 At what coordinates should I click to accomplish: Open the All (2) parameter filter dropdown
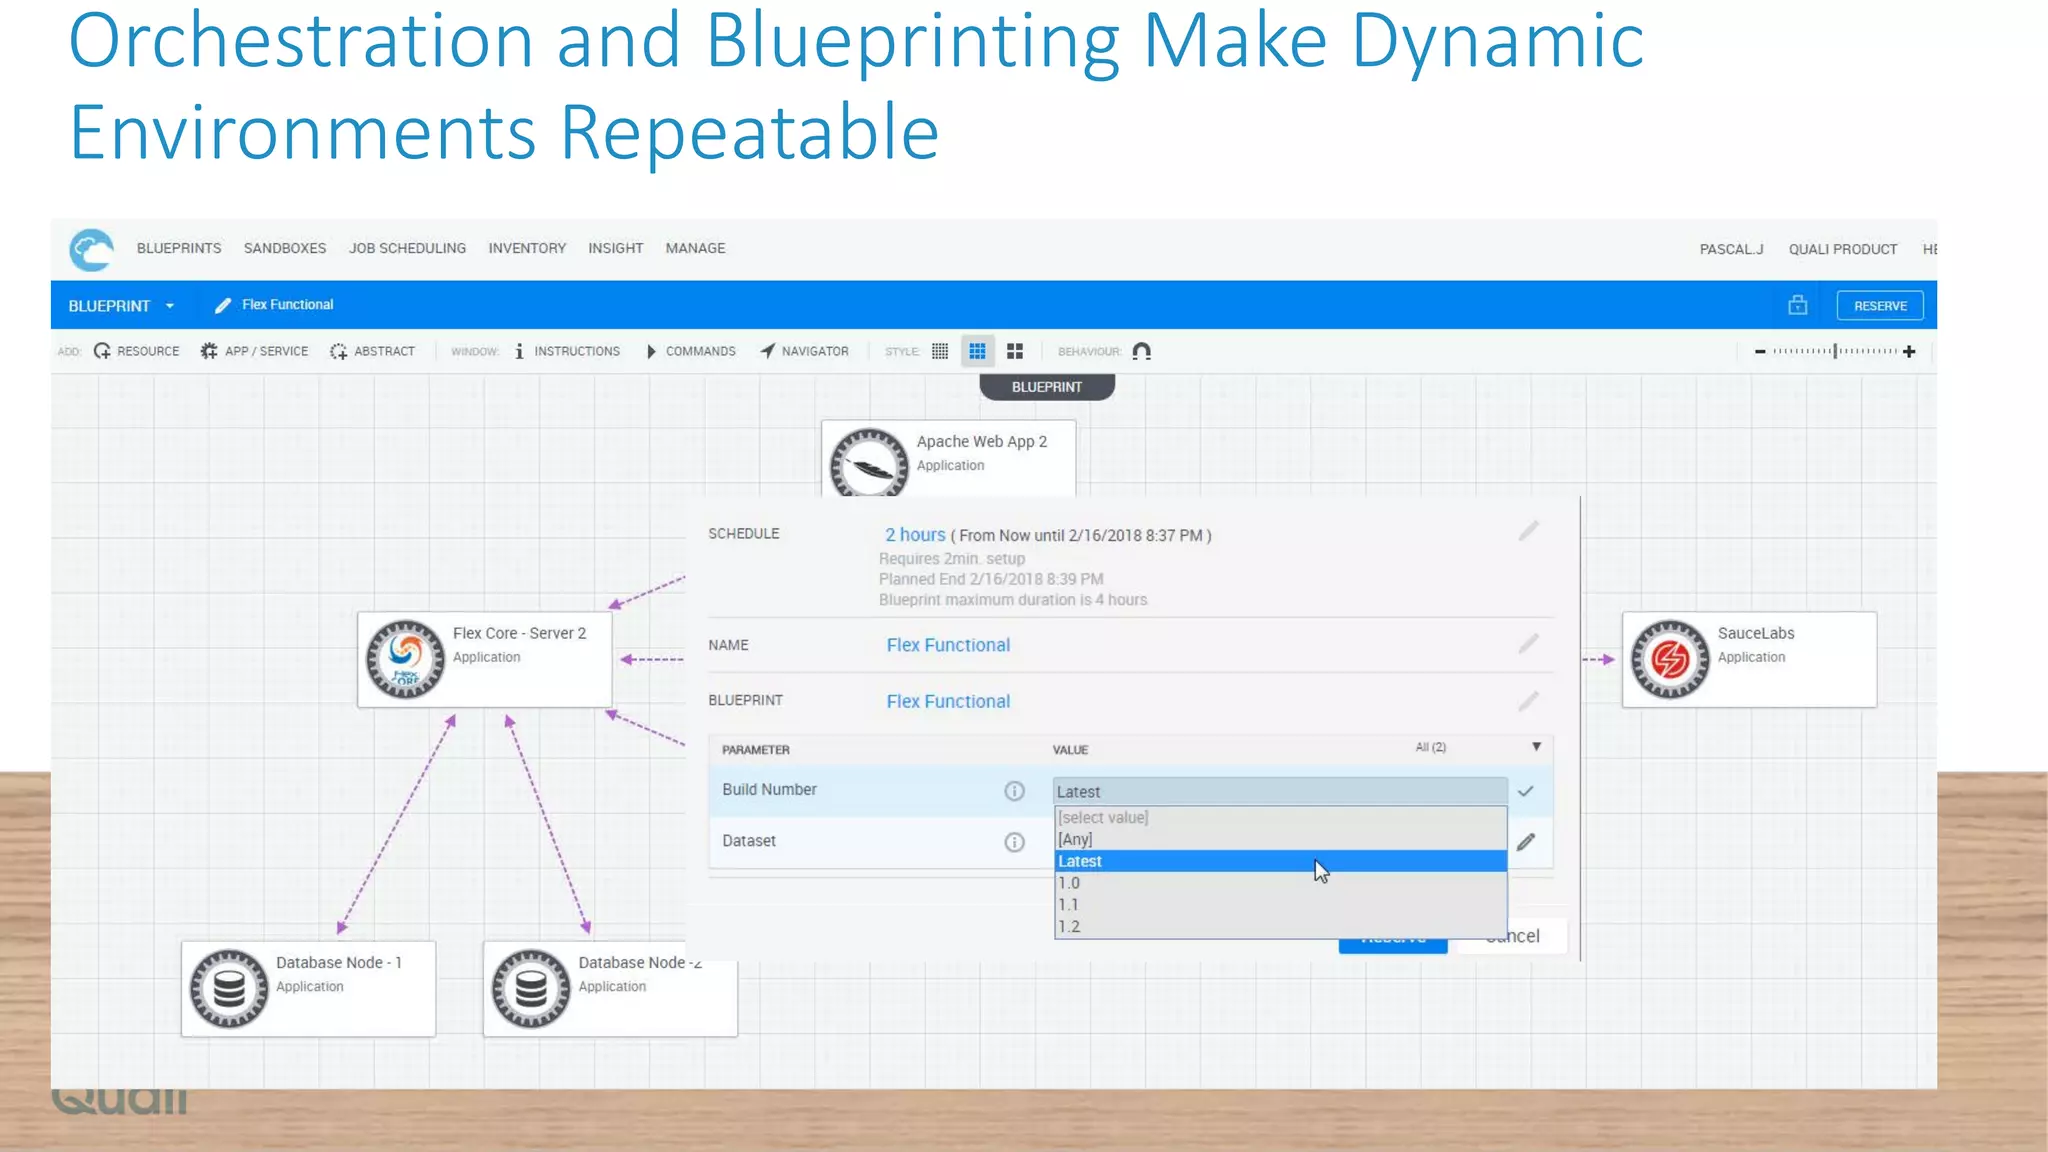pos(1537,747)
